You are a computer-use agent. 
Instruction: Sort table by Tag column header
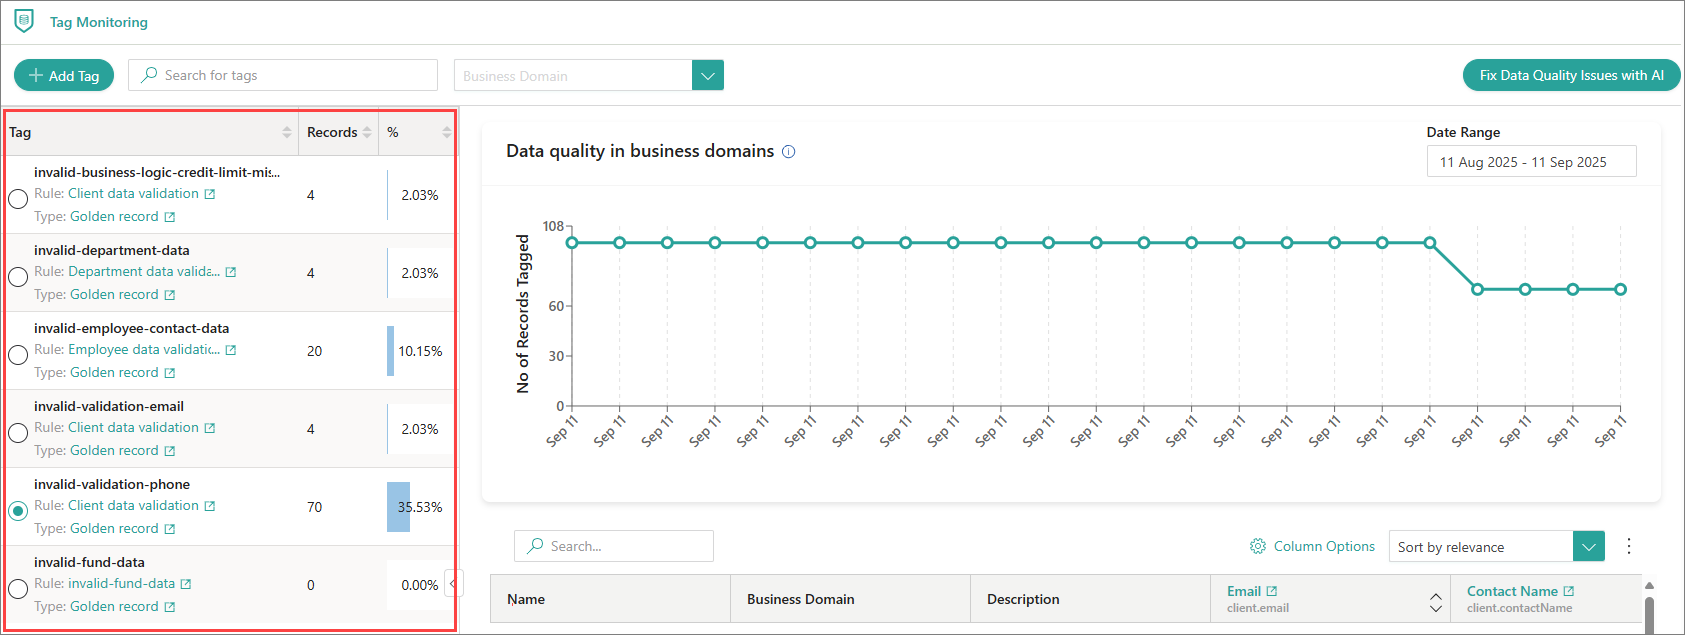[x=287, y=132]
